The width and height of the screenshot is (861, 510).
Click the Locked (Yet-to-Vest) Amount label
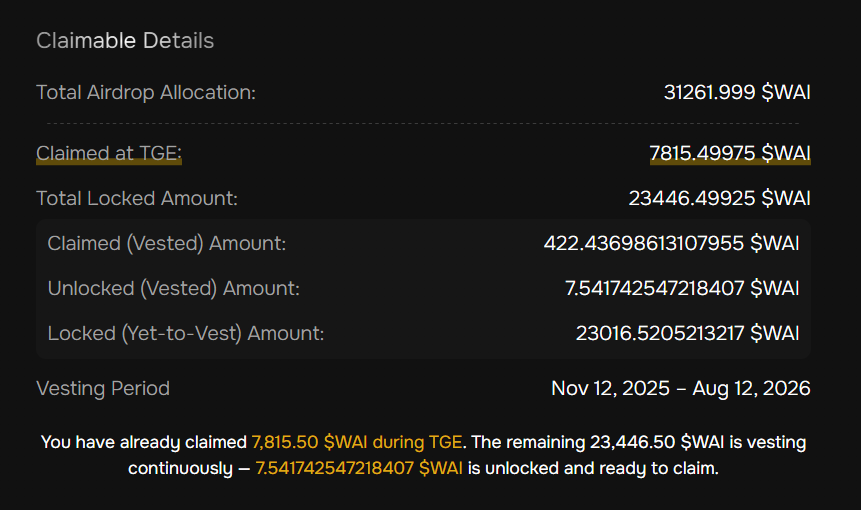[x=186, y=333]
